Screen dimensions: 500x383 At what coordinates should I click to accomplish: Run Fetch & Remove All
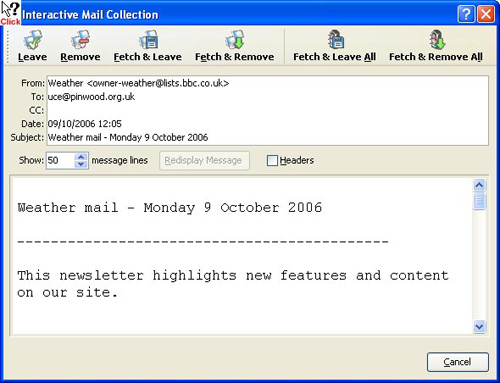click(436, 46)
